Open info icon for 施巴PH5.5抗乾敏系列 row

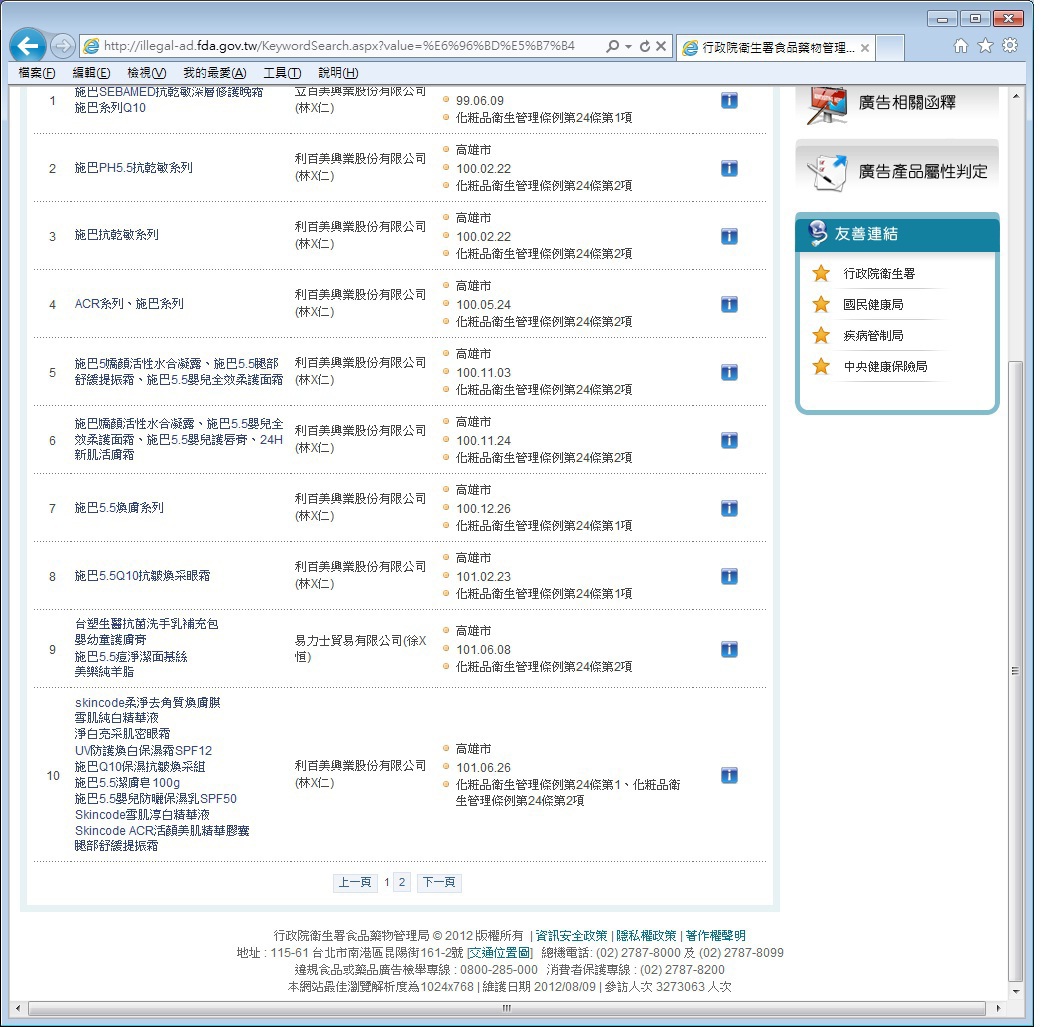pos(729,168)
